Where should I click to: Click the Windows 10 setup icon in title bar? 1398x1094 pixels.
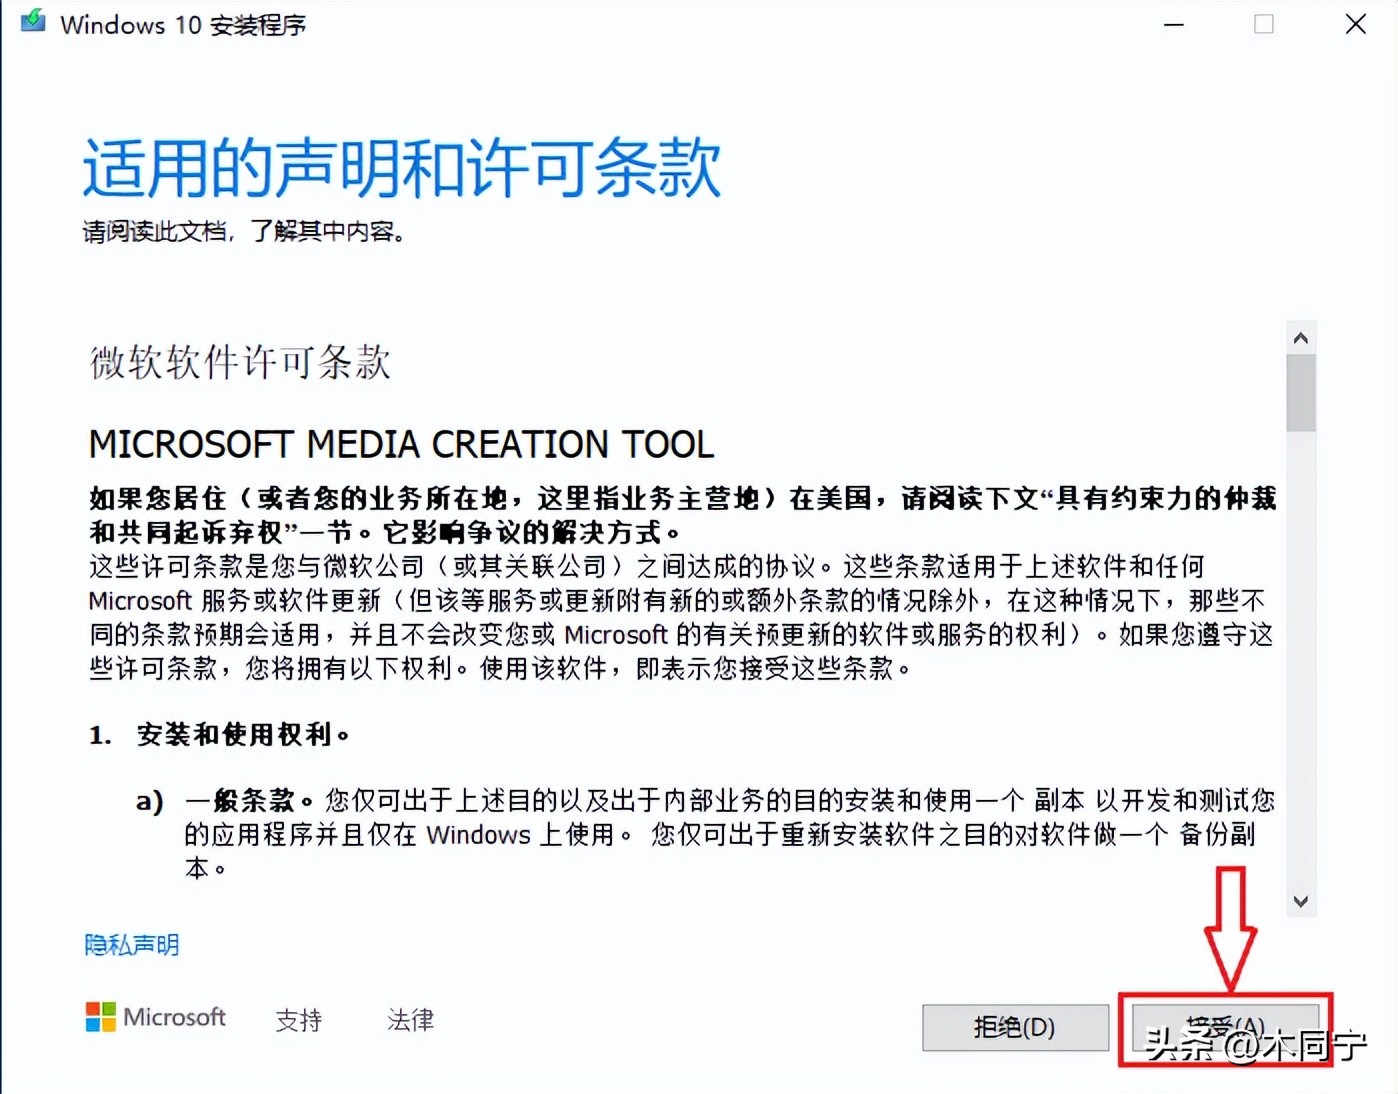[x=31, y=22]
